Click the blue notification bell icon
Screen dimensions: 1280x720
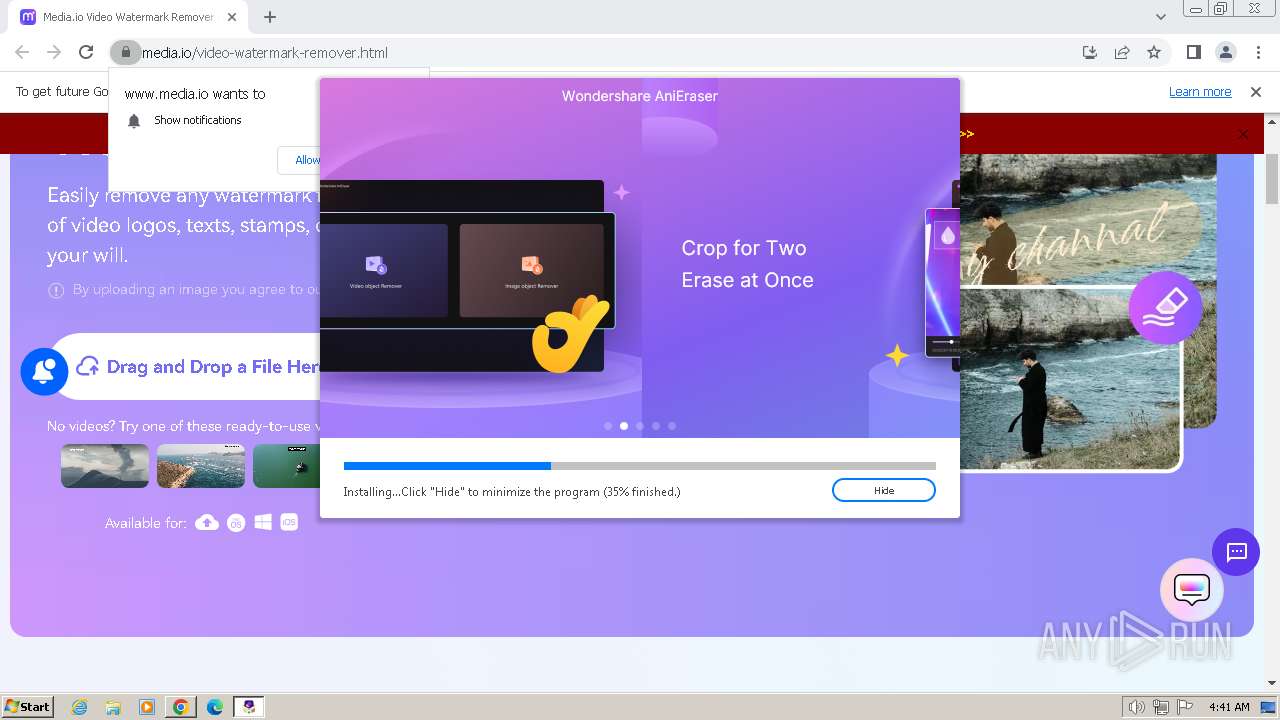point(44,371)
